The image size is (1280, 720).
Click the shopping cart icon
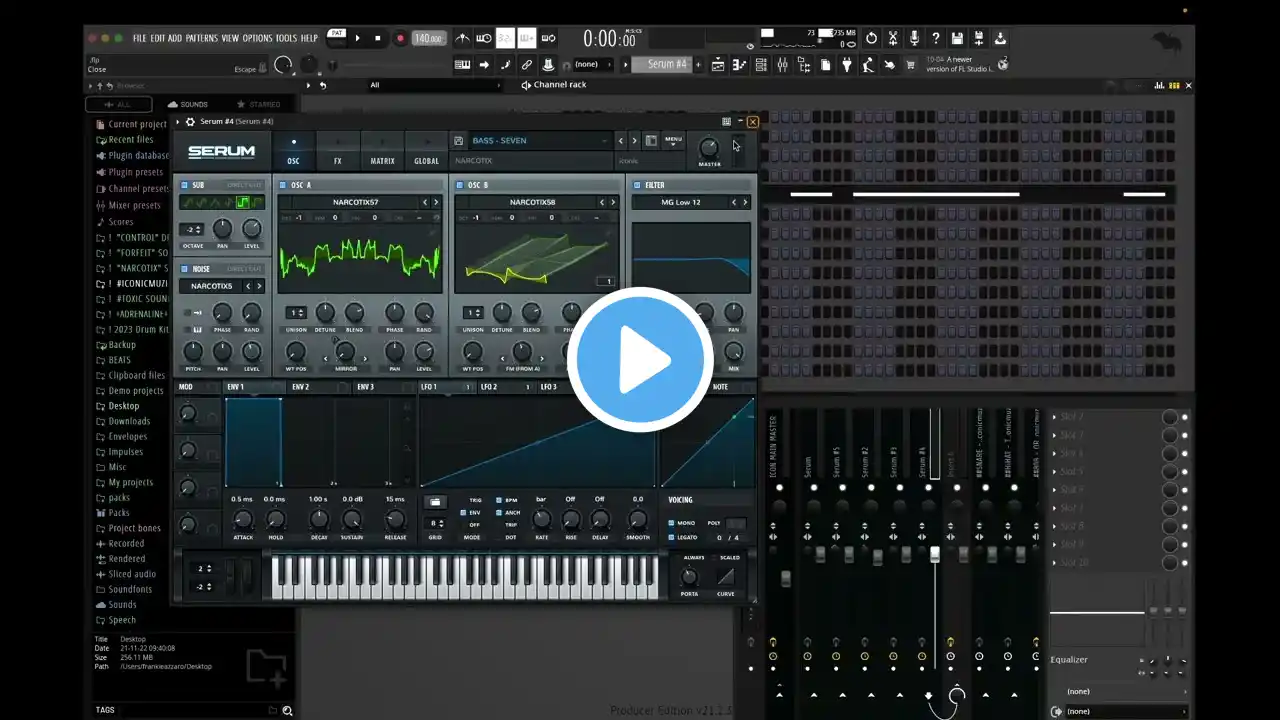click(910, 64)
